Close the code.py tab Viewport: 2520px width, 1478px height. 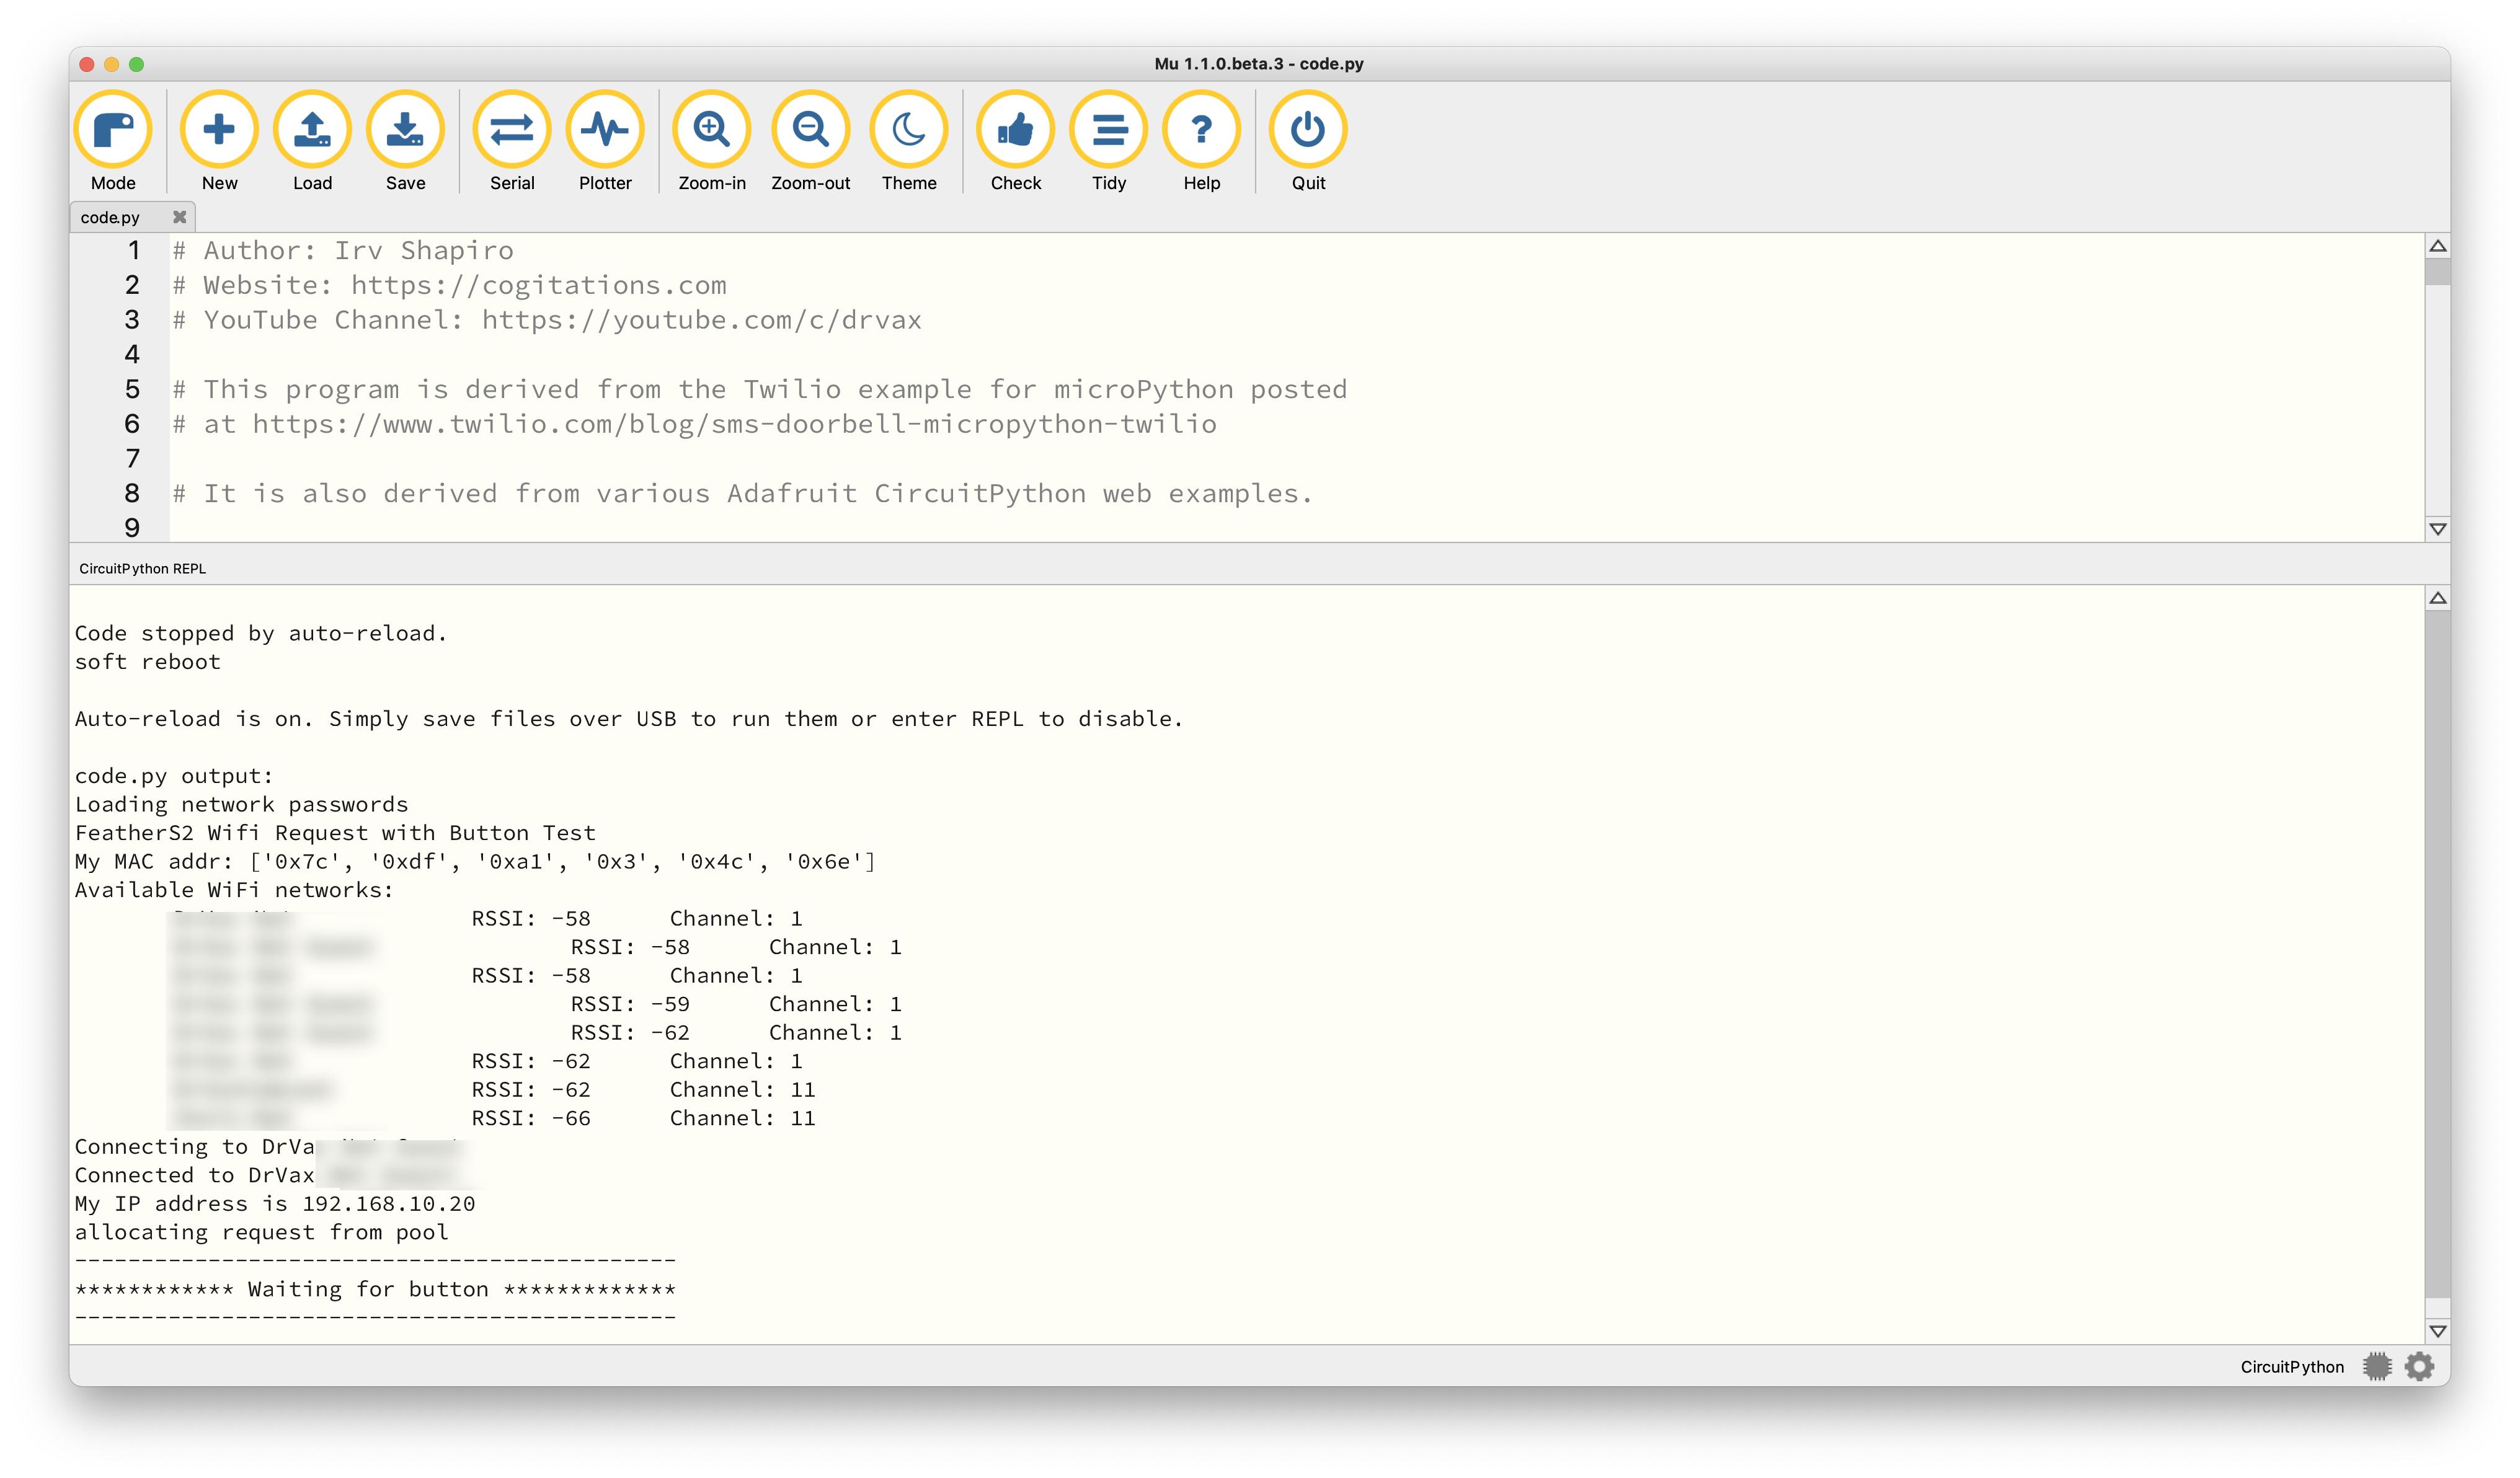point(180,217)
